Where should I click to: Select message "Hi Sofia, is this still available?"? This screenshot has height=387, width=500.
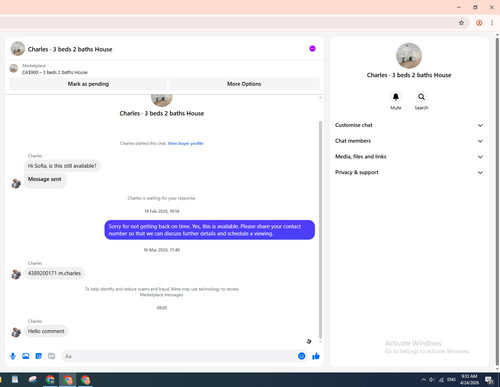coord(62,166)
